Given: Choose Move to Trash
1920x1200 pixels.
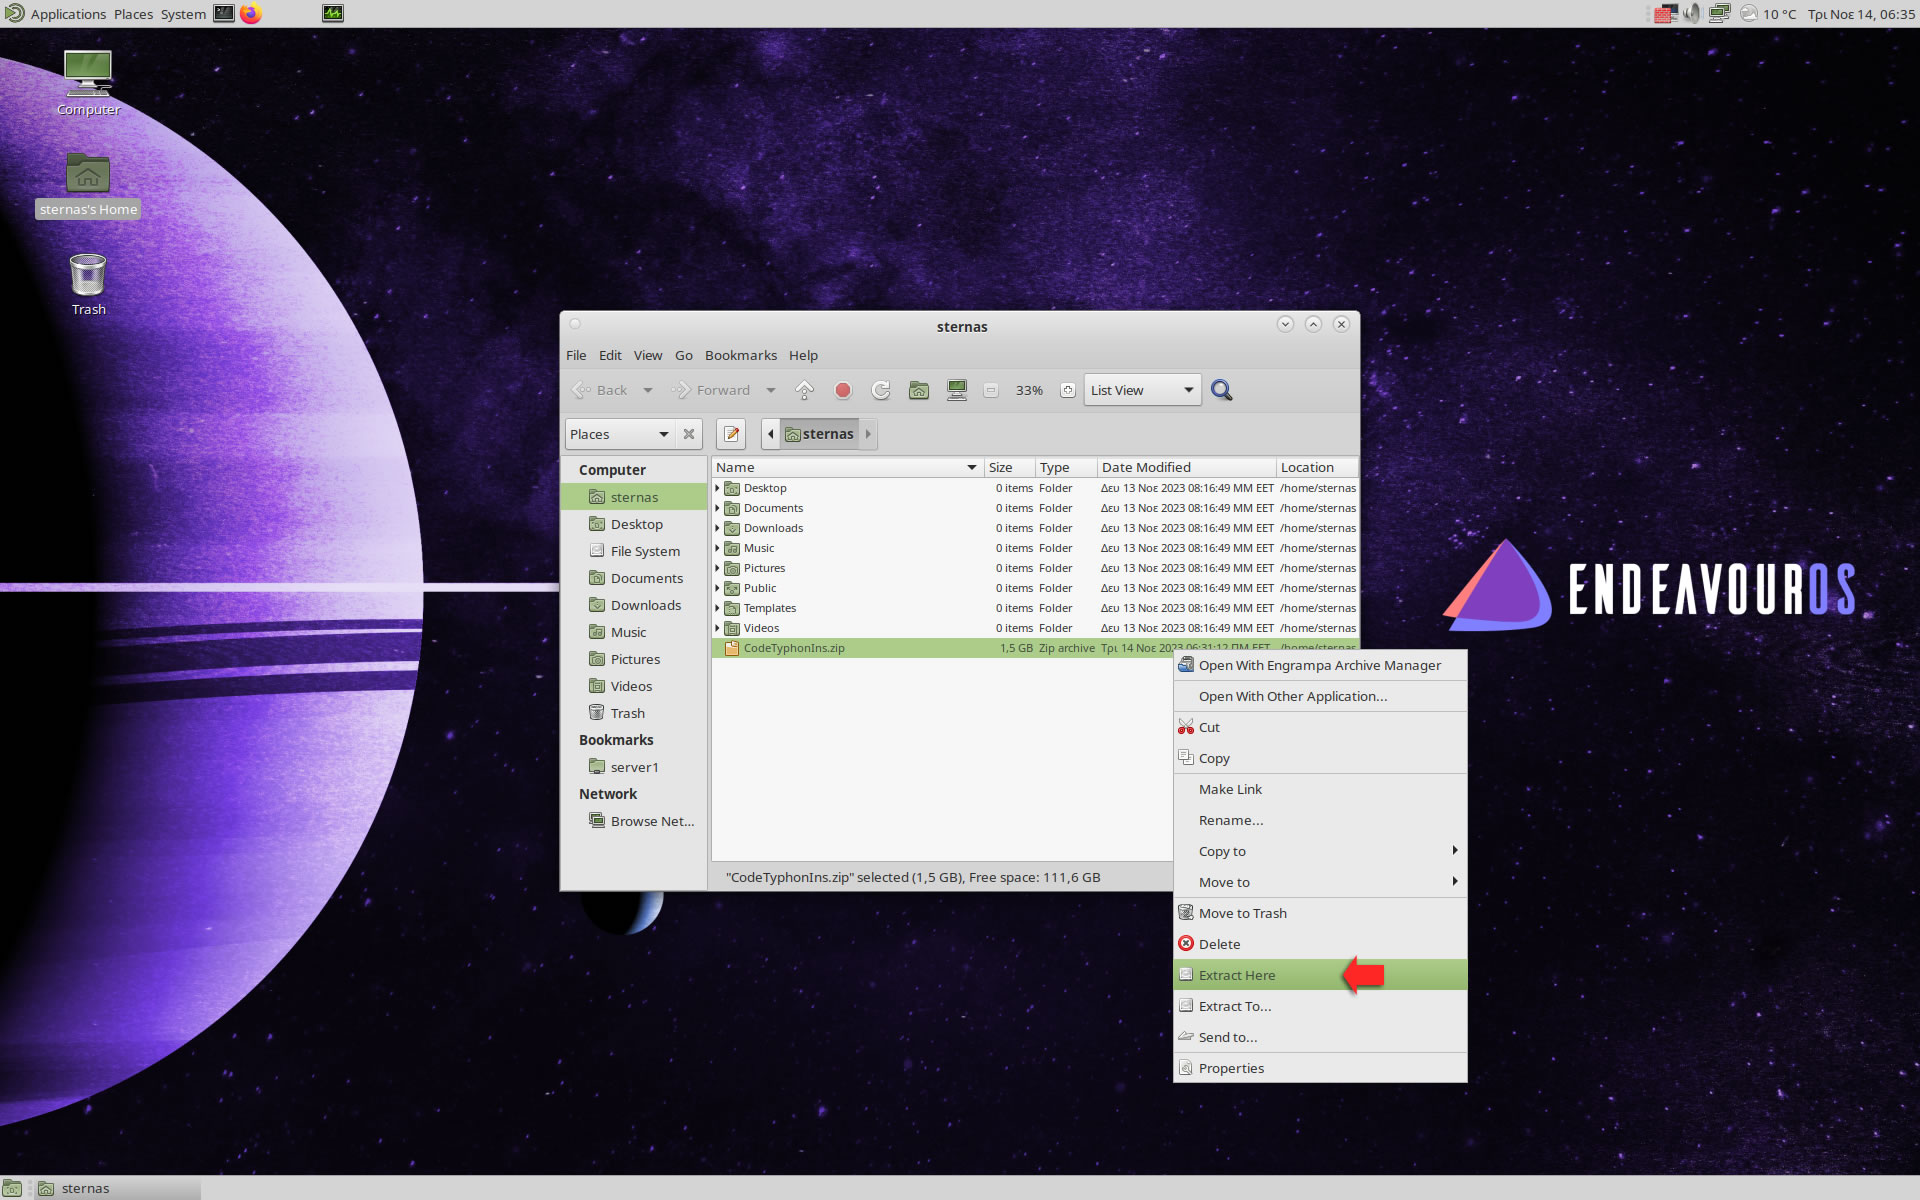Looking at the screenshot, I should [x=1320, y=913].
